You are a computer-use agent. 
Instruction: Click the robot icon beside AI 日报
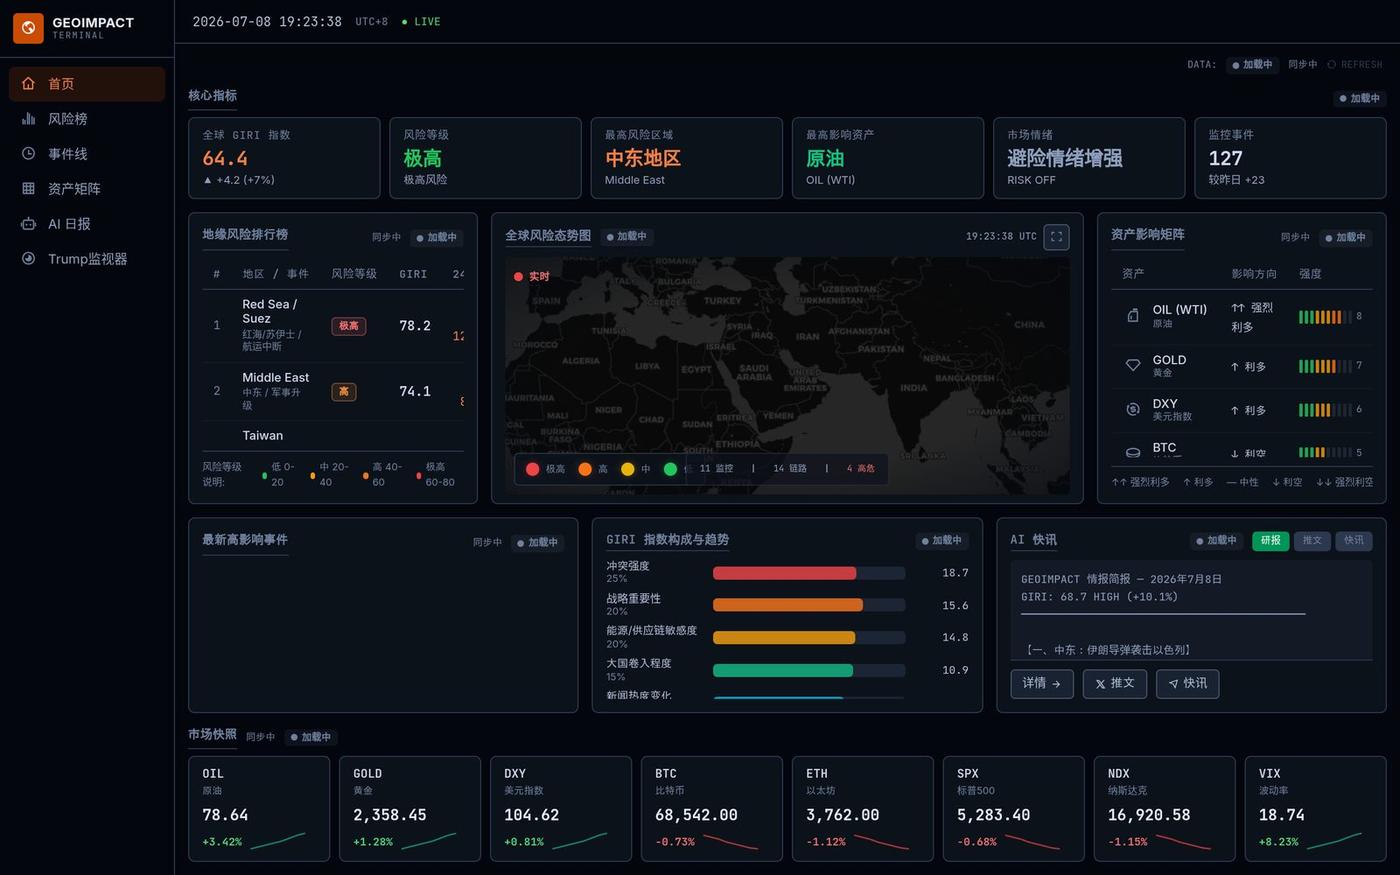(x=28, y=224)
